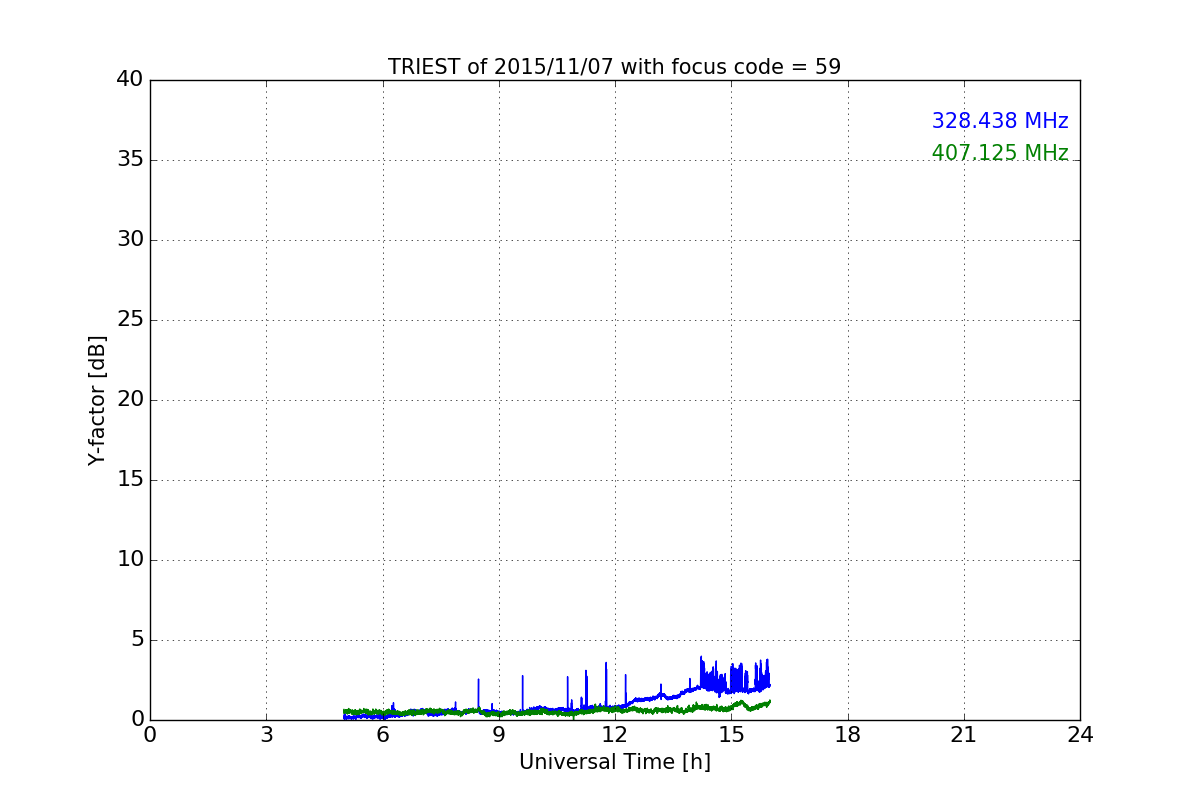
Task: Click the y-axis tick label '25'
Action: [130, 320]
